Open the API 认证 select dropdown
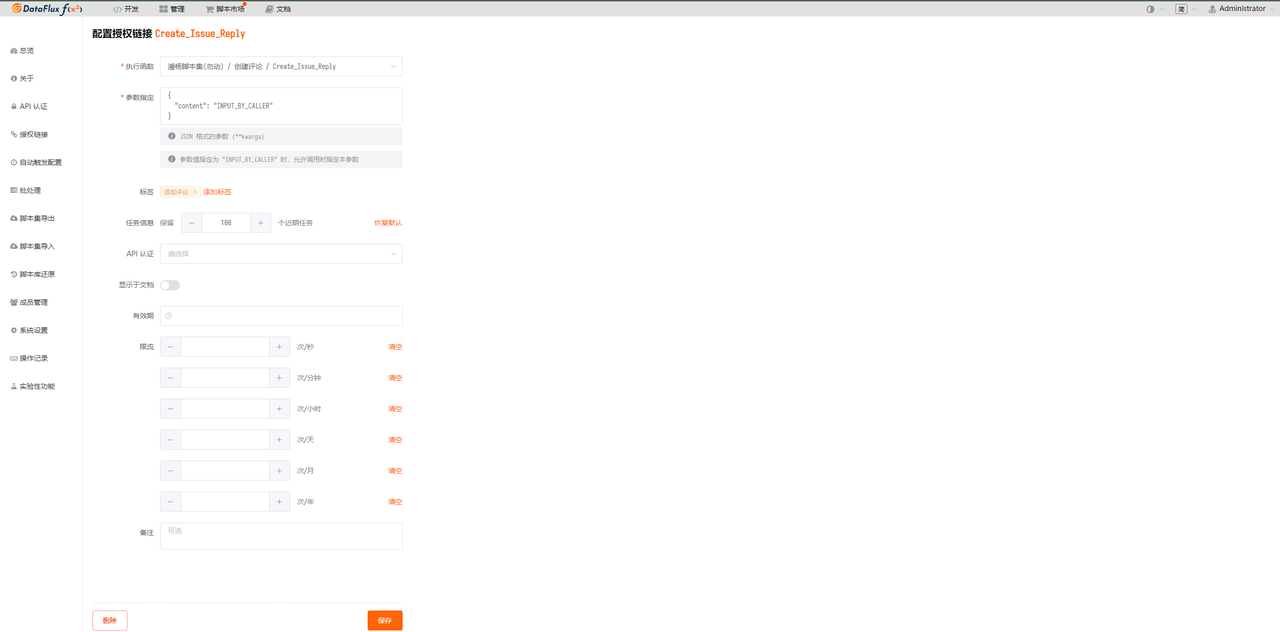Viewport: 1280px width, 632px height. tap(281, 254)
